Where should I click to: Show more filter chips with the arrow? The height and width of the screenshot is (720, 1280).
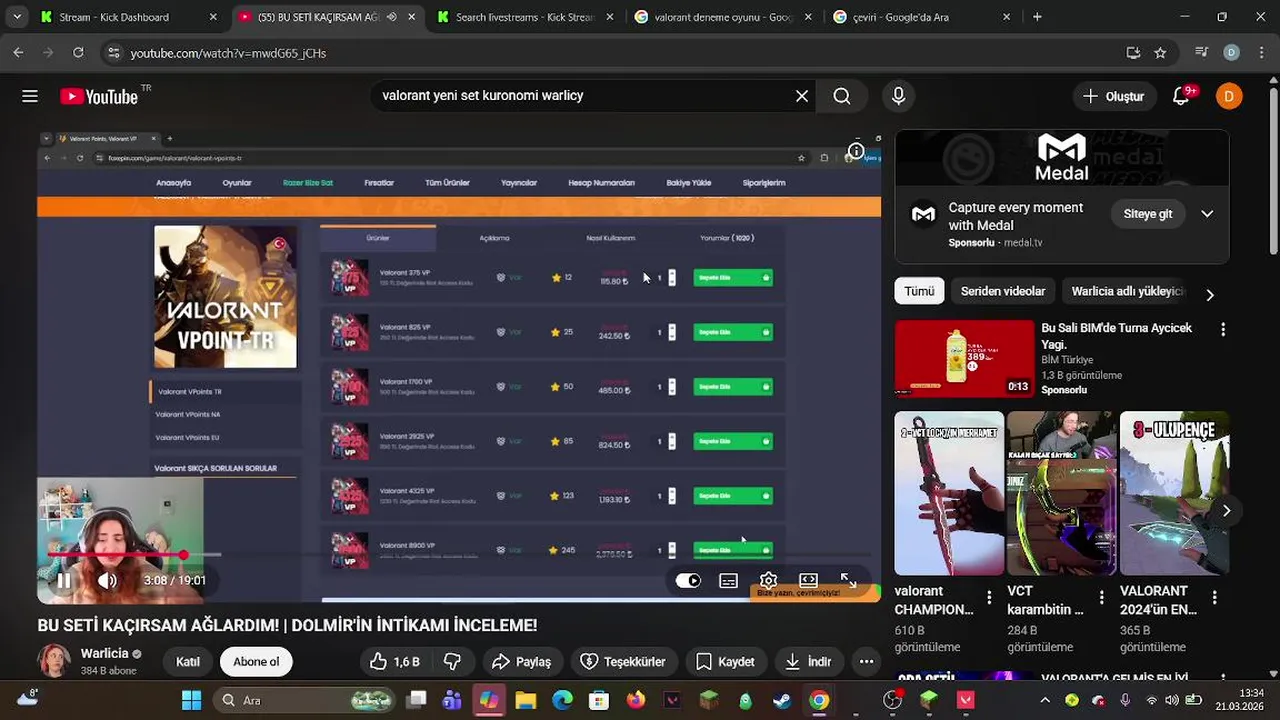1210,294
